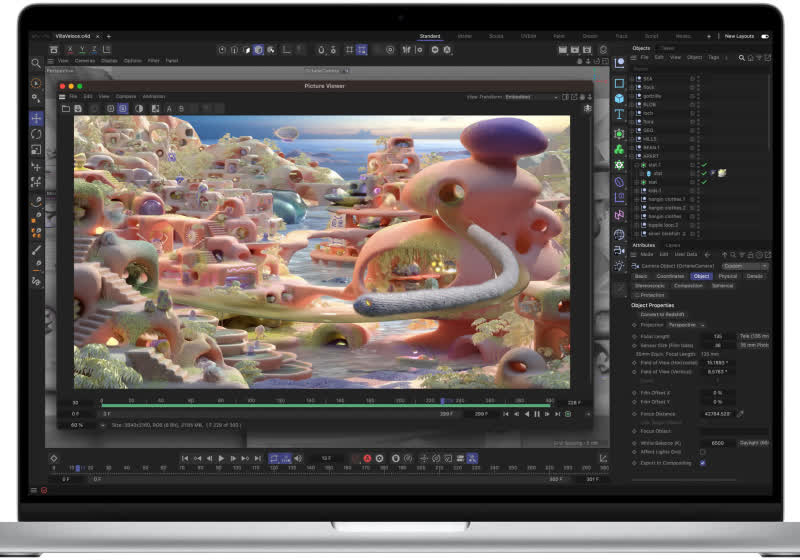
Task: Open the Daylight white balance preset dropdown
Action: pyautogui.click(x=753, y=442)
